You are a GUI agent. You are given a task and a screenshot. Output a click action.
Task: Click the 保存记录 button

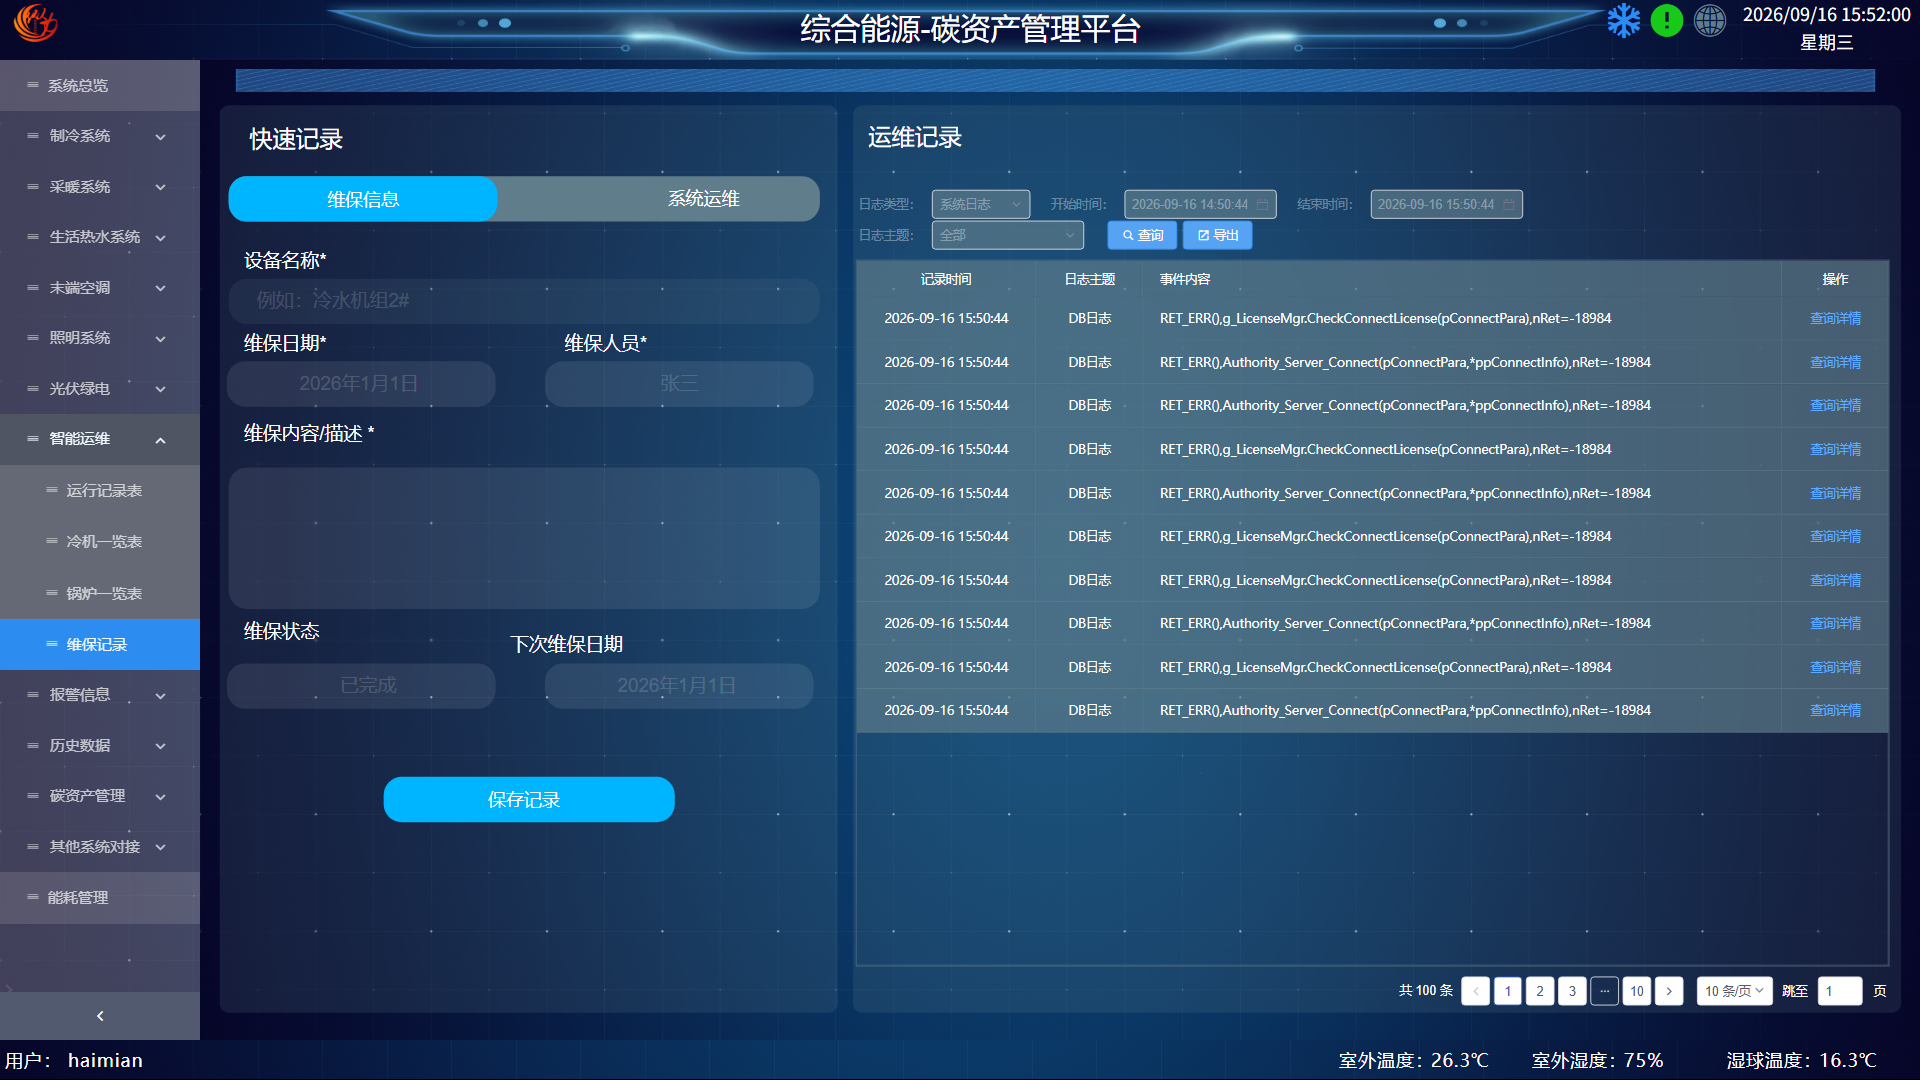[529, 800]
